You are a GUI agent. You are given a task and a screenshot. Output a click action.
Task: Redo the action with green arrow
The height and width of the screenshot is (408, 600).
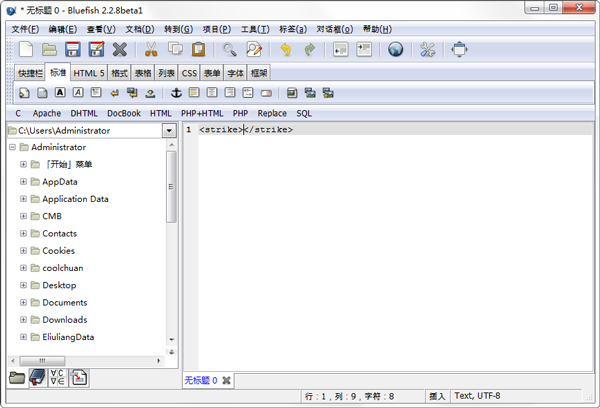[310, 49]
